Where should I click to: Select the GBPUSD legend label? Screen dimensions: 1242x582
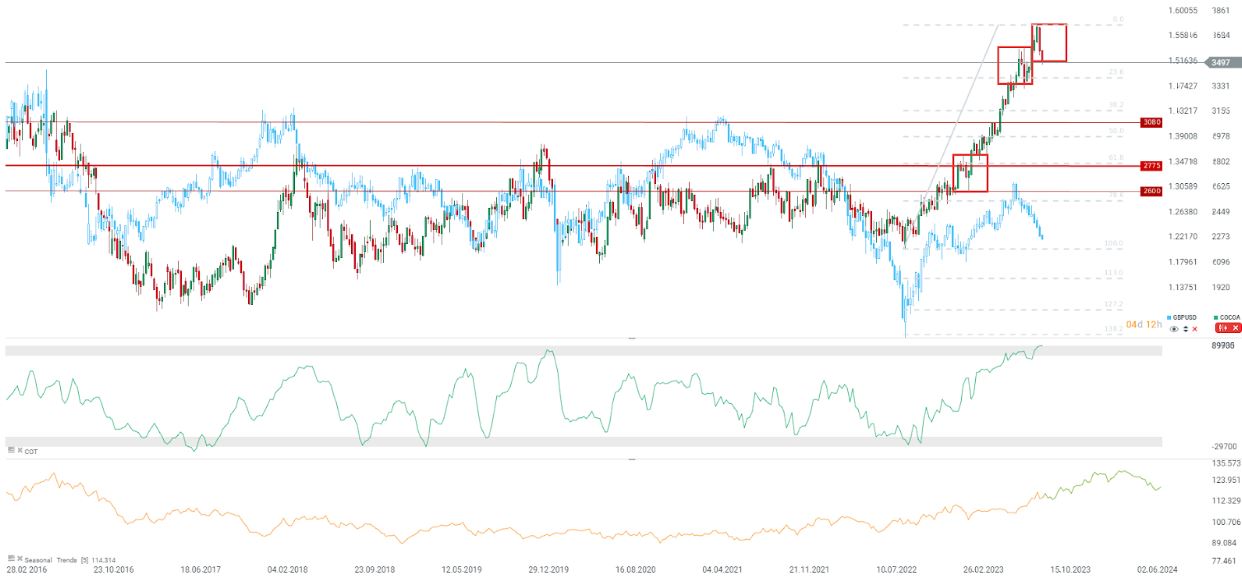point(1184,317)
